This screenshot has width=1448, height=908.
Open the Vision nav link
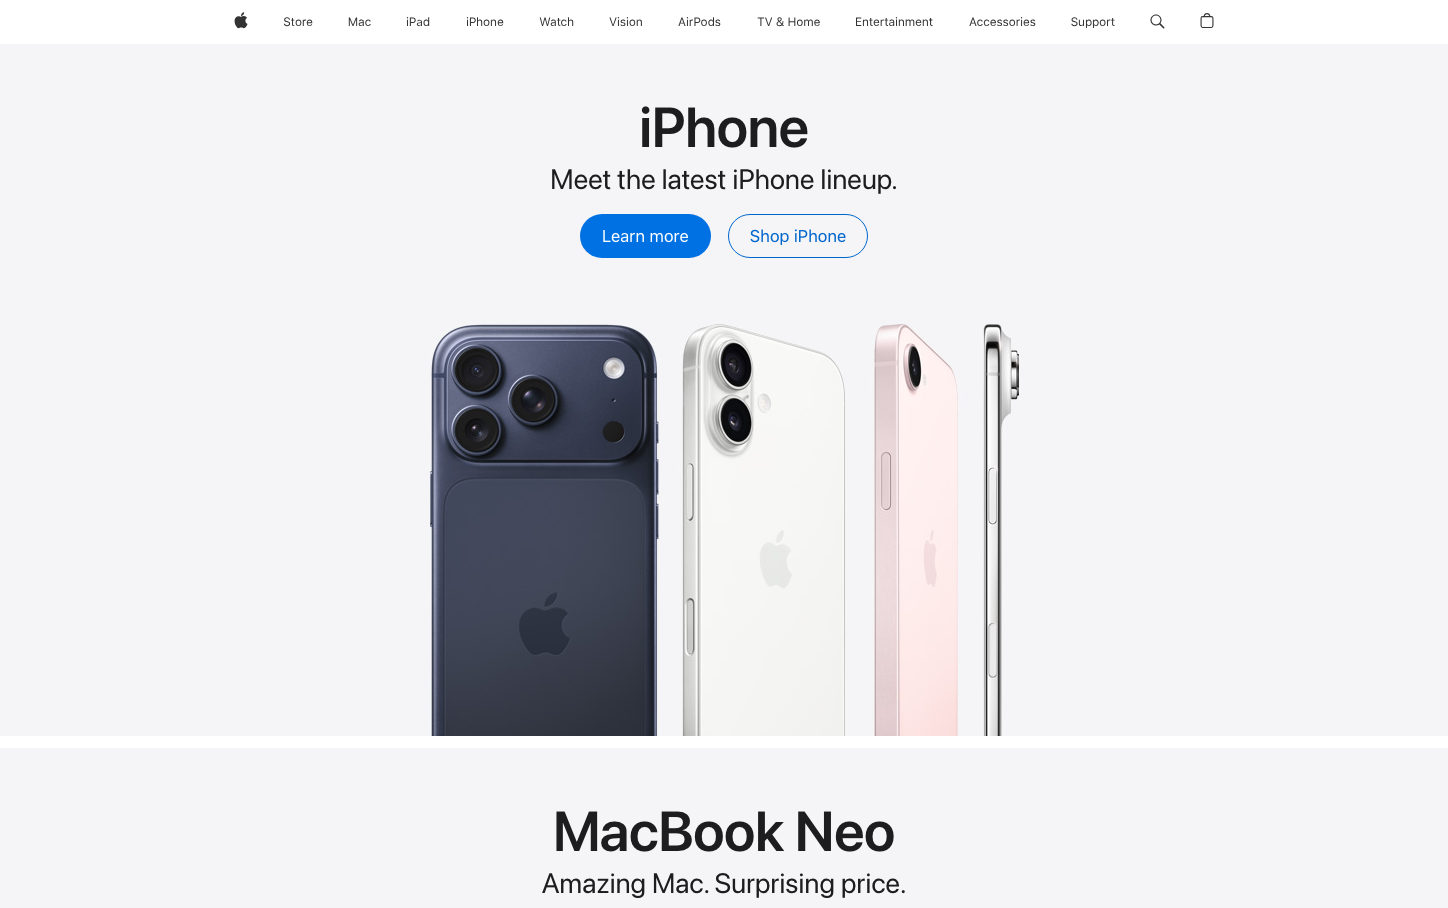tap(626, 22)
